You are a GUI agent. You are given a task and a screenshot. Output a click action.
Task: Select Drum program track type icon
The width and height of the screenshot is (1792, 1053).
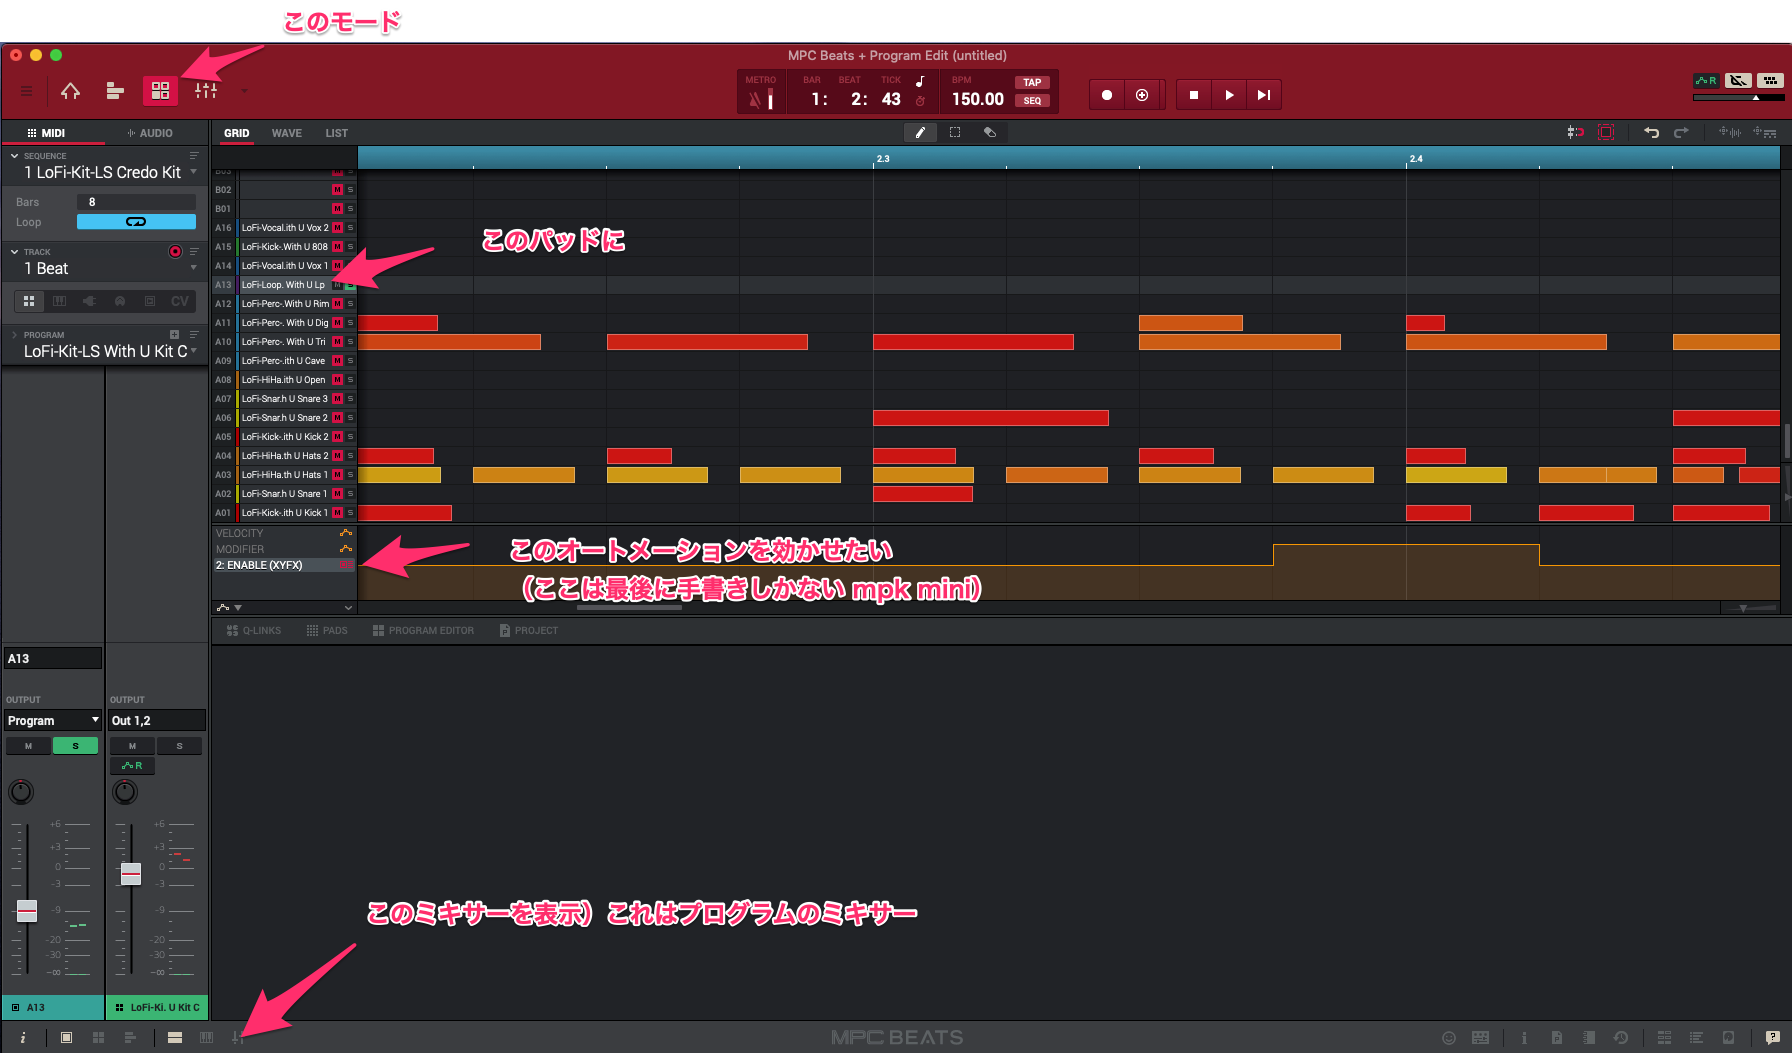coord(29,301)
